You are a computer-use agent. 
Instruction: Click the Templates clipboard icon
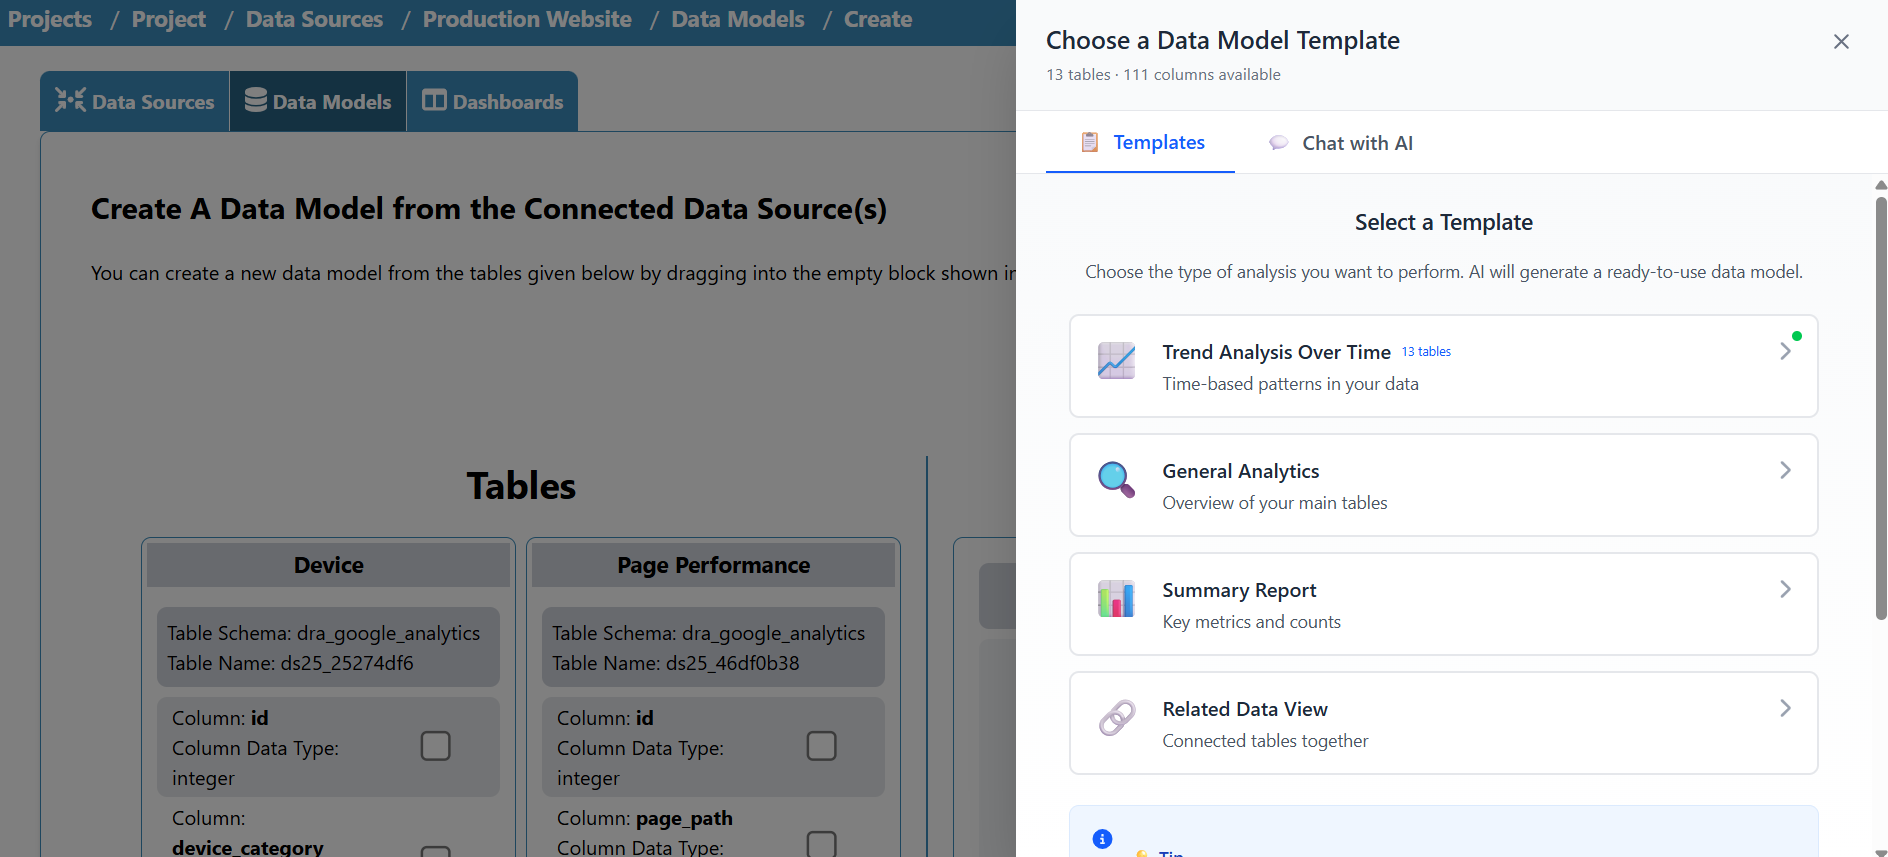tap(1090, 142)
